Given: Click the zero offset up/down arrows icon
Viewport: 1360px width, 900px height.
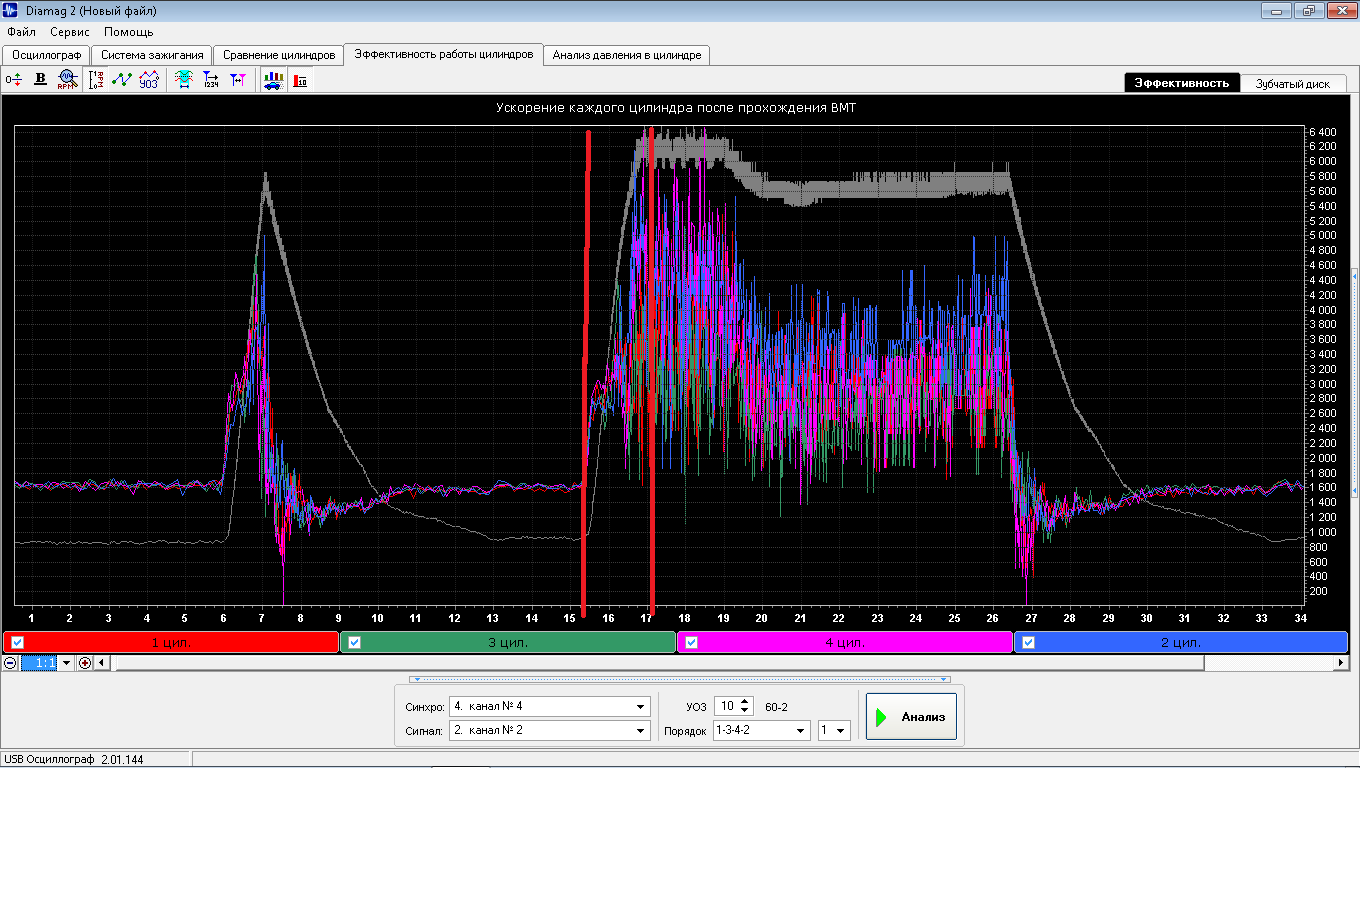Looking at the screenshot, I should tap(13, 80).
